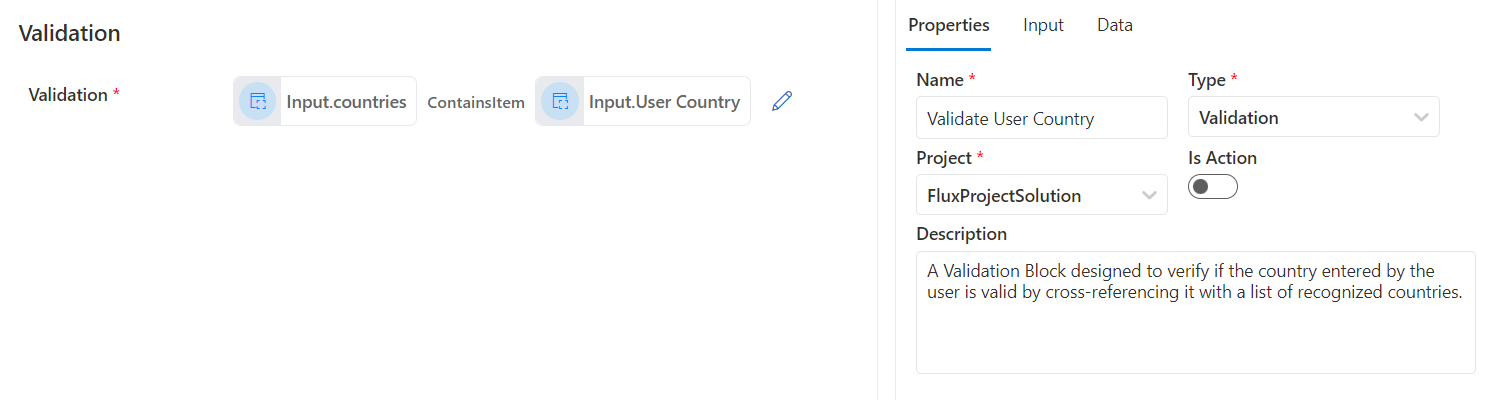Click the chevron arrow in the Project field
1491x400 pixels.
1149,195
